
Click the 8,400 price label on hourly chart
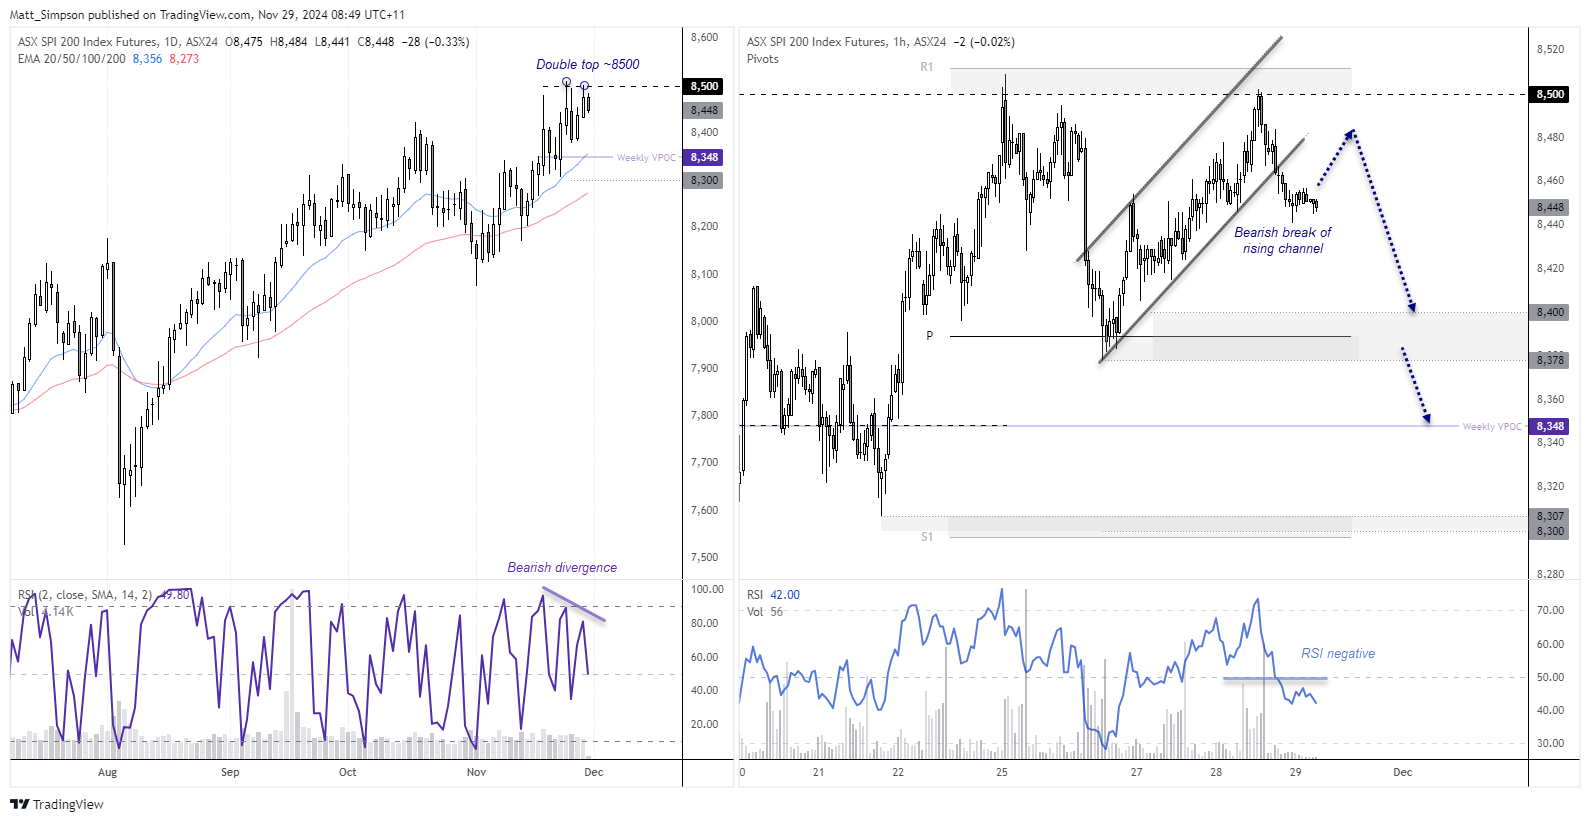1550,312
